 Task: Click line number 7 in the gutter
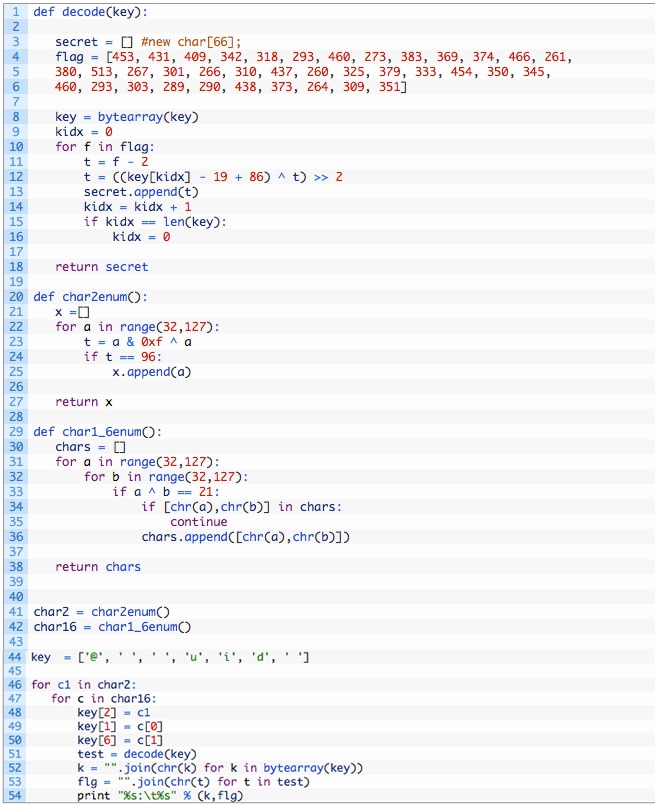[16, 102]
